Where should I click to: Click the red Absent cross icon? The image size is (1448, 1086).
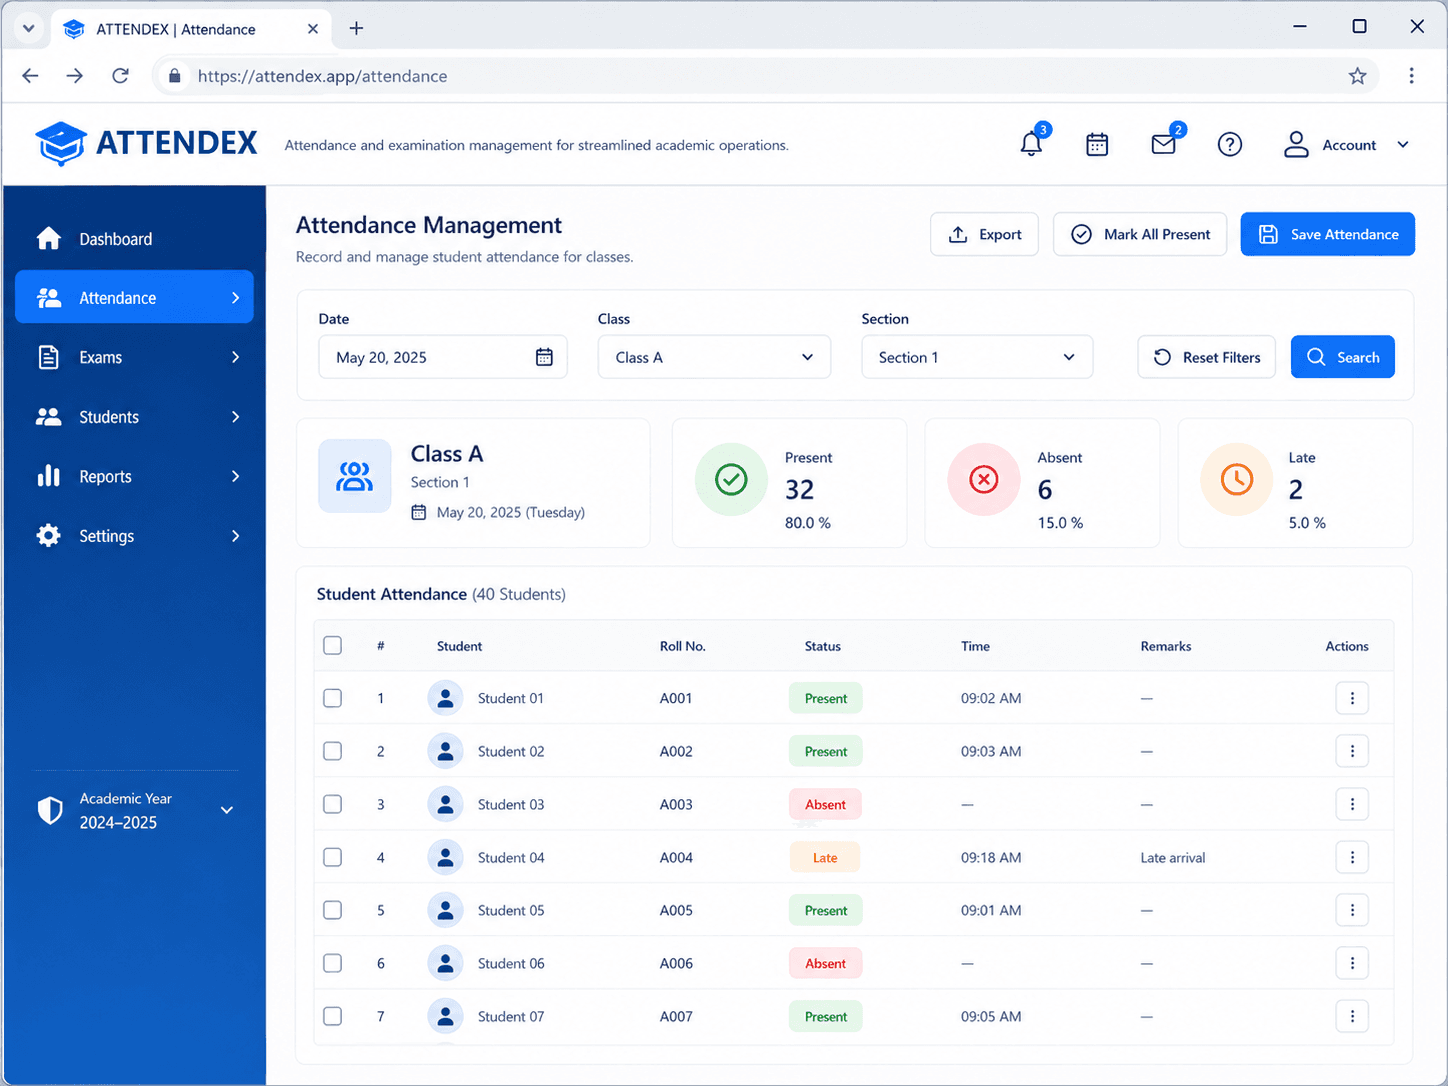click(984, 480)
